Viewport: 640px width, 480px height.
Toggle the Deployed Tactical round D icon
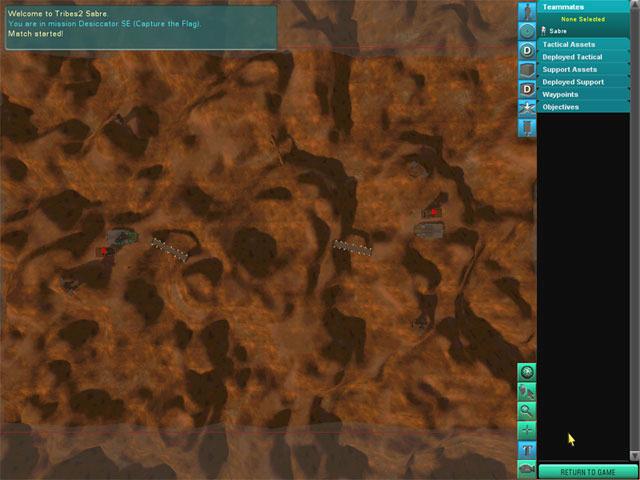[527, 51]
